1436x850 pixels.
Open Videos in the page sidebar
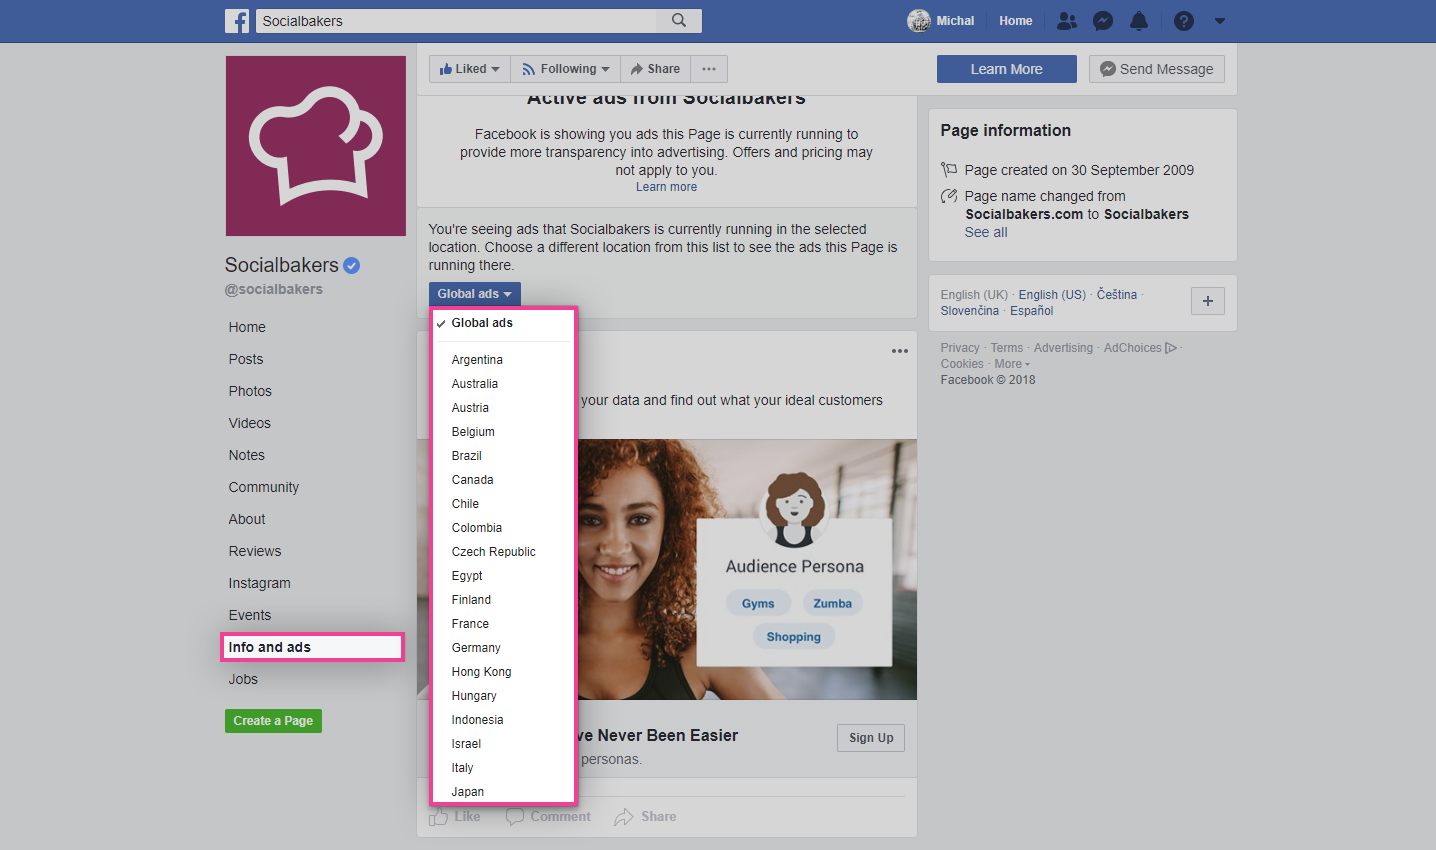pyautogui.click(x=250, y=423)
